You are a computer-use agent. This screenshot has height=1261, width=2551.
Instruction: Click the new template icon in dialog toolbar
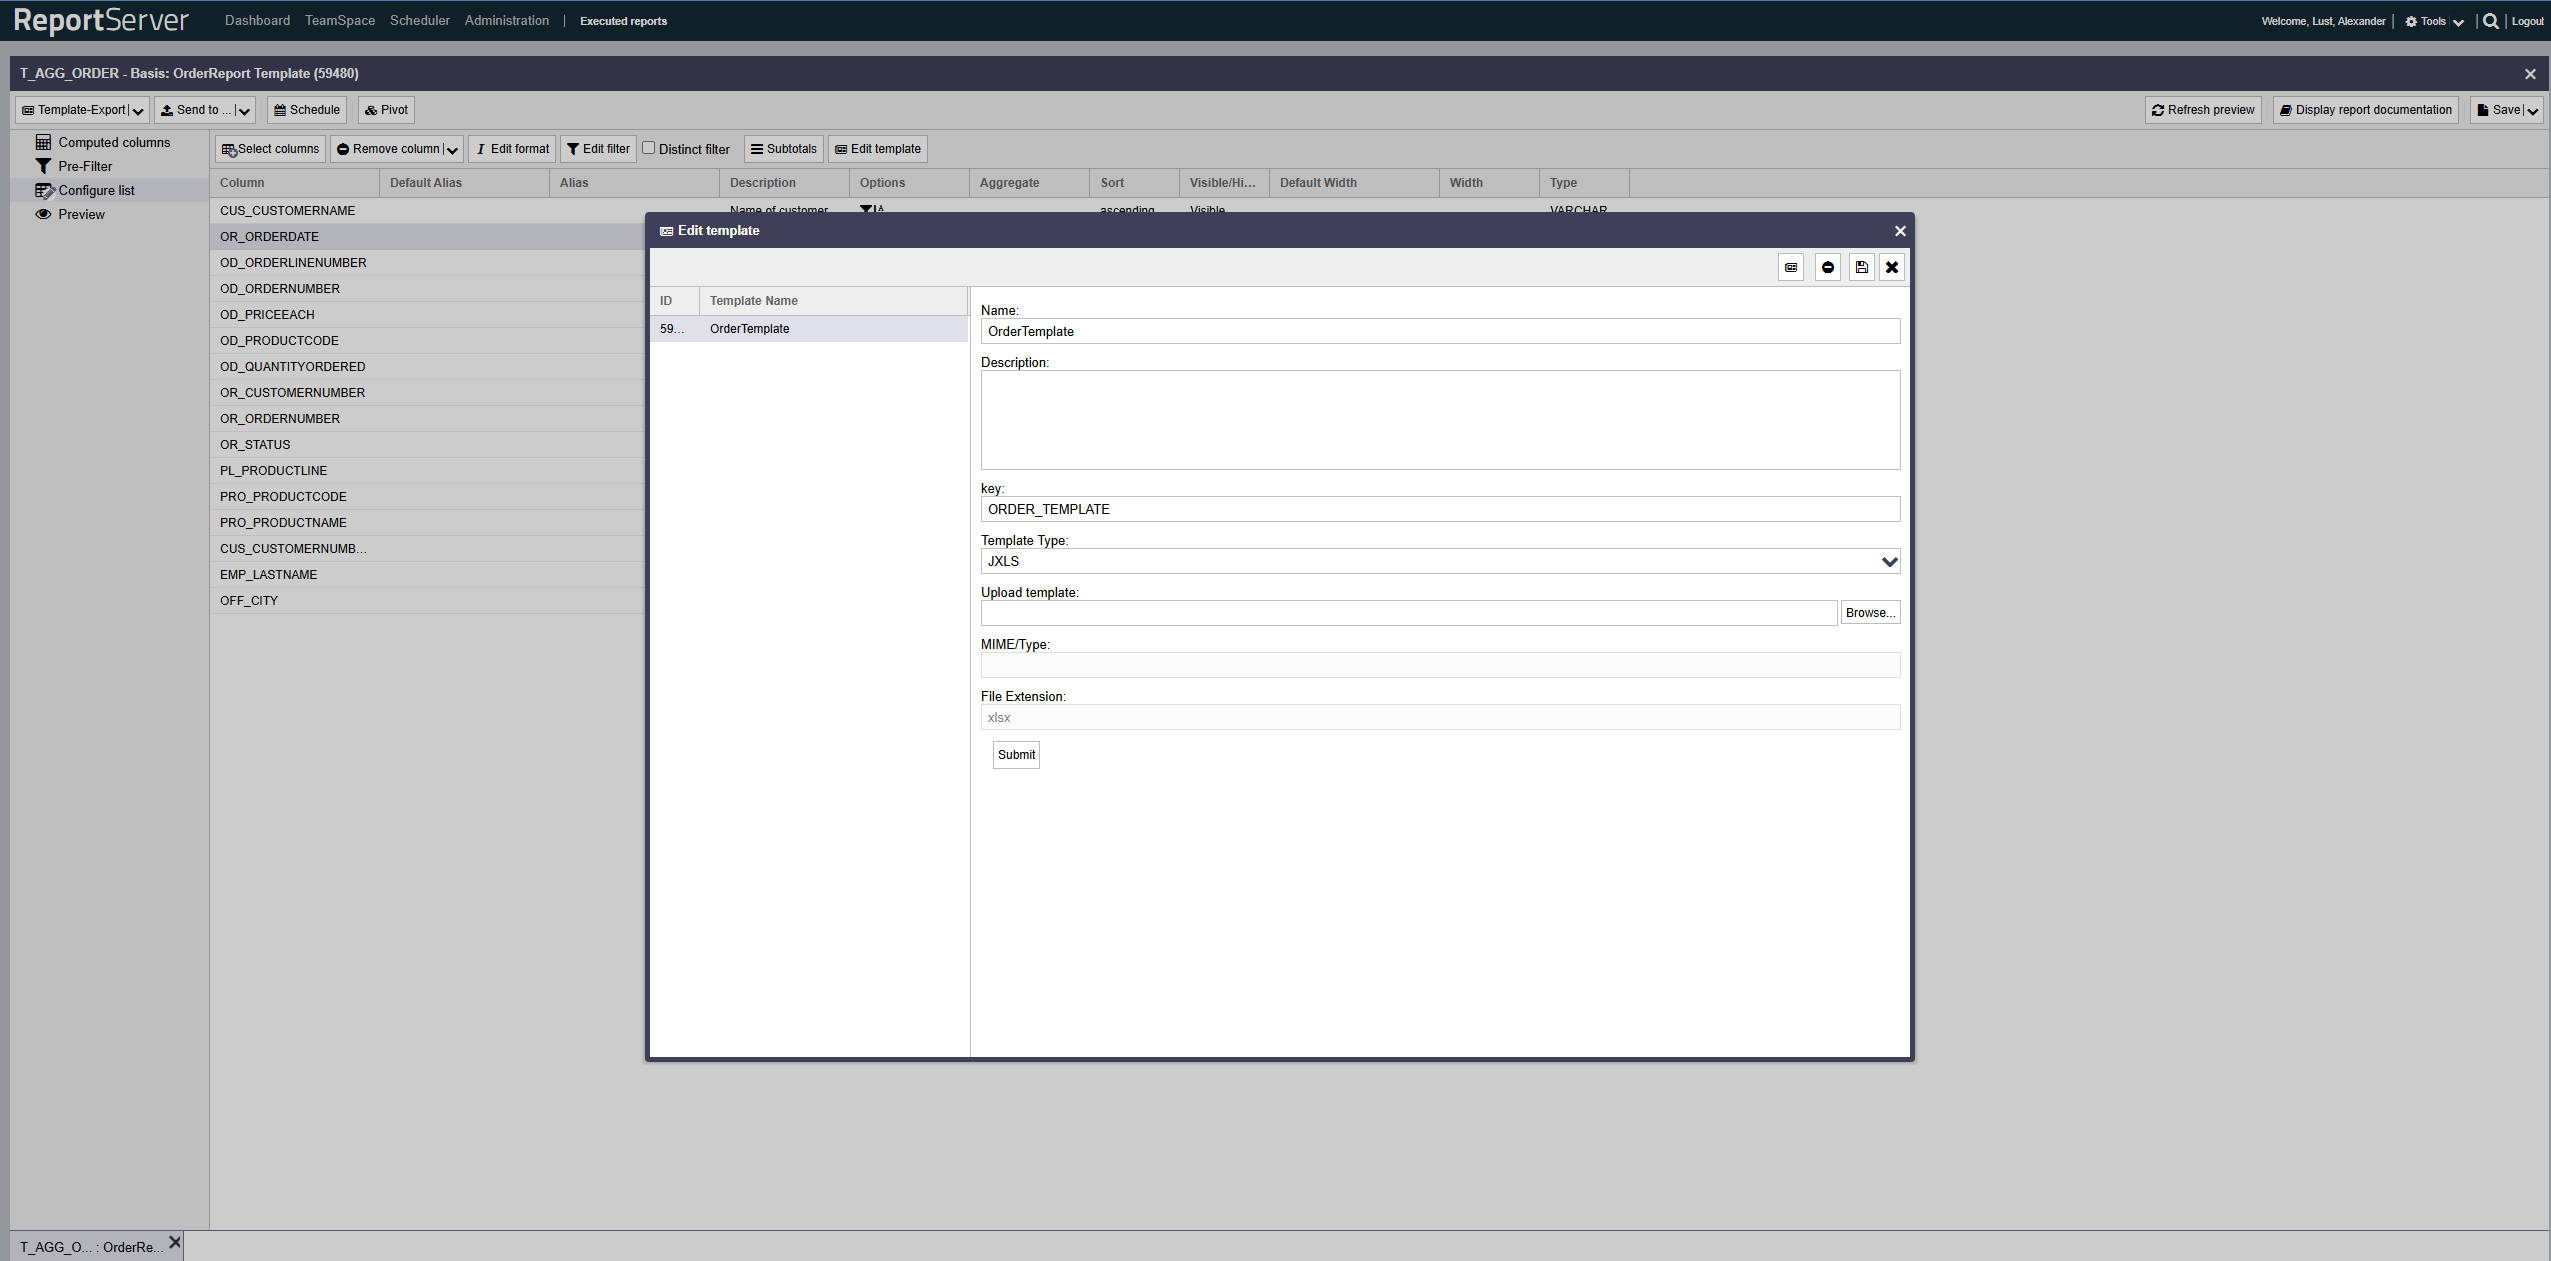(x=1791, y=267)
